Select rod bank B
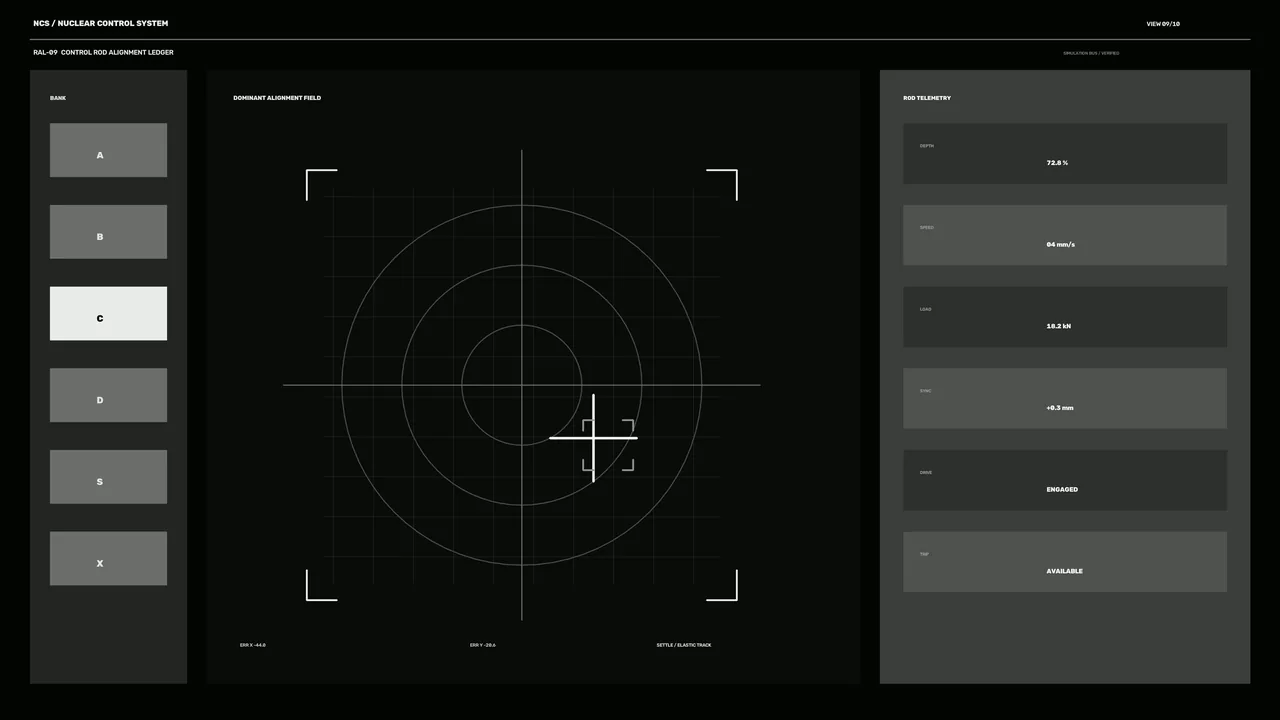 108,232
